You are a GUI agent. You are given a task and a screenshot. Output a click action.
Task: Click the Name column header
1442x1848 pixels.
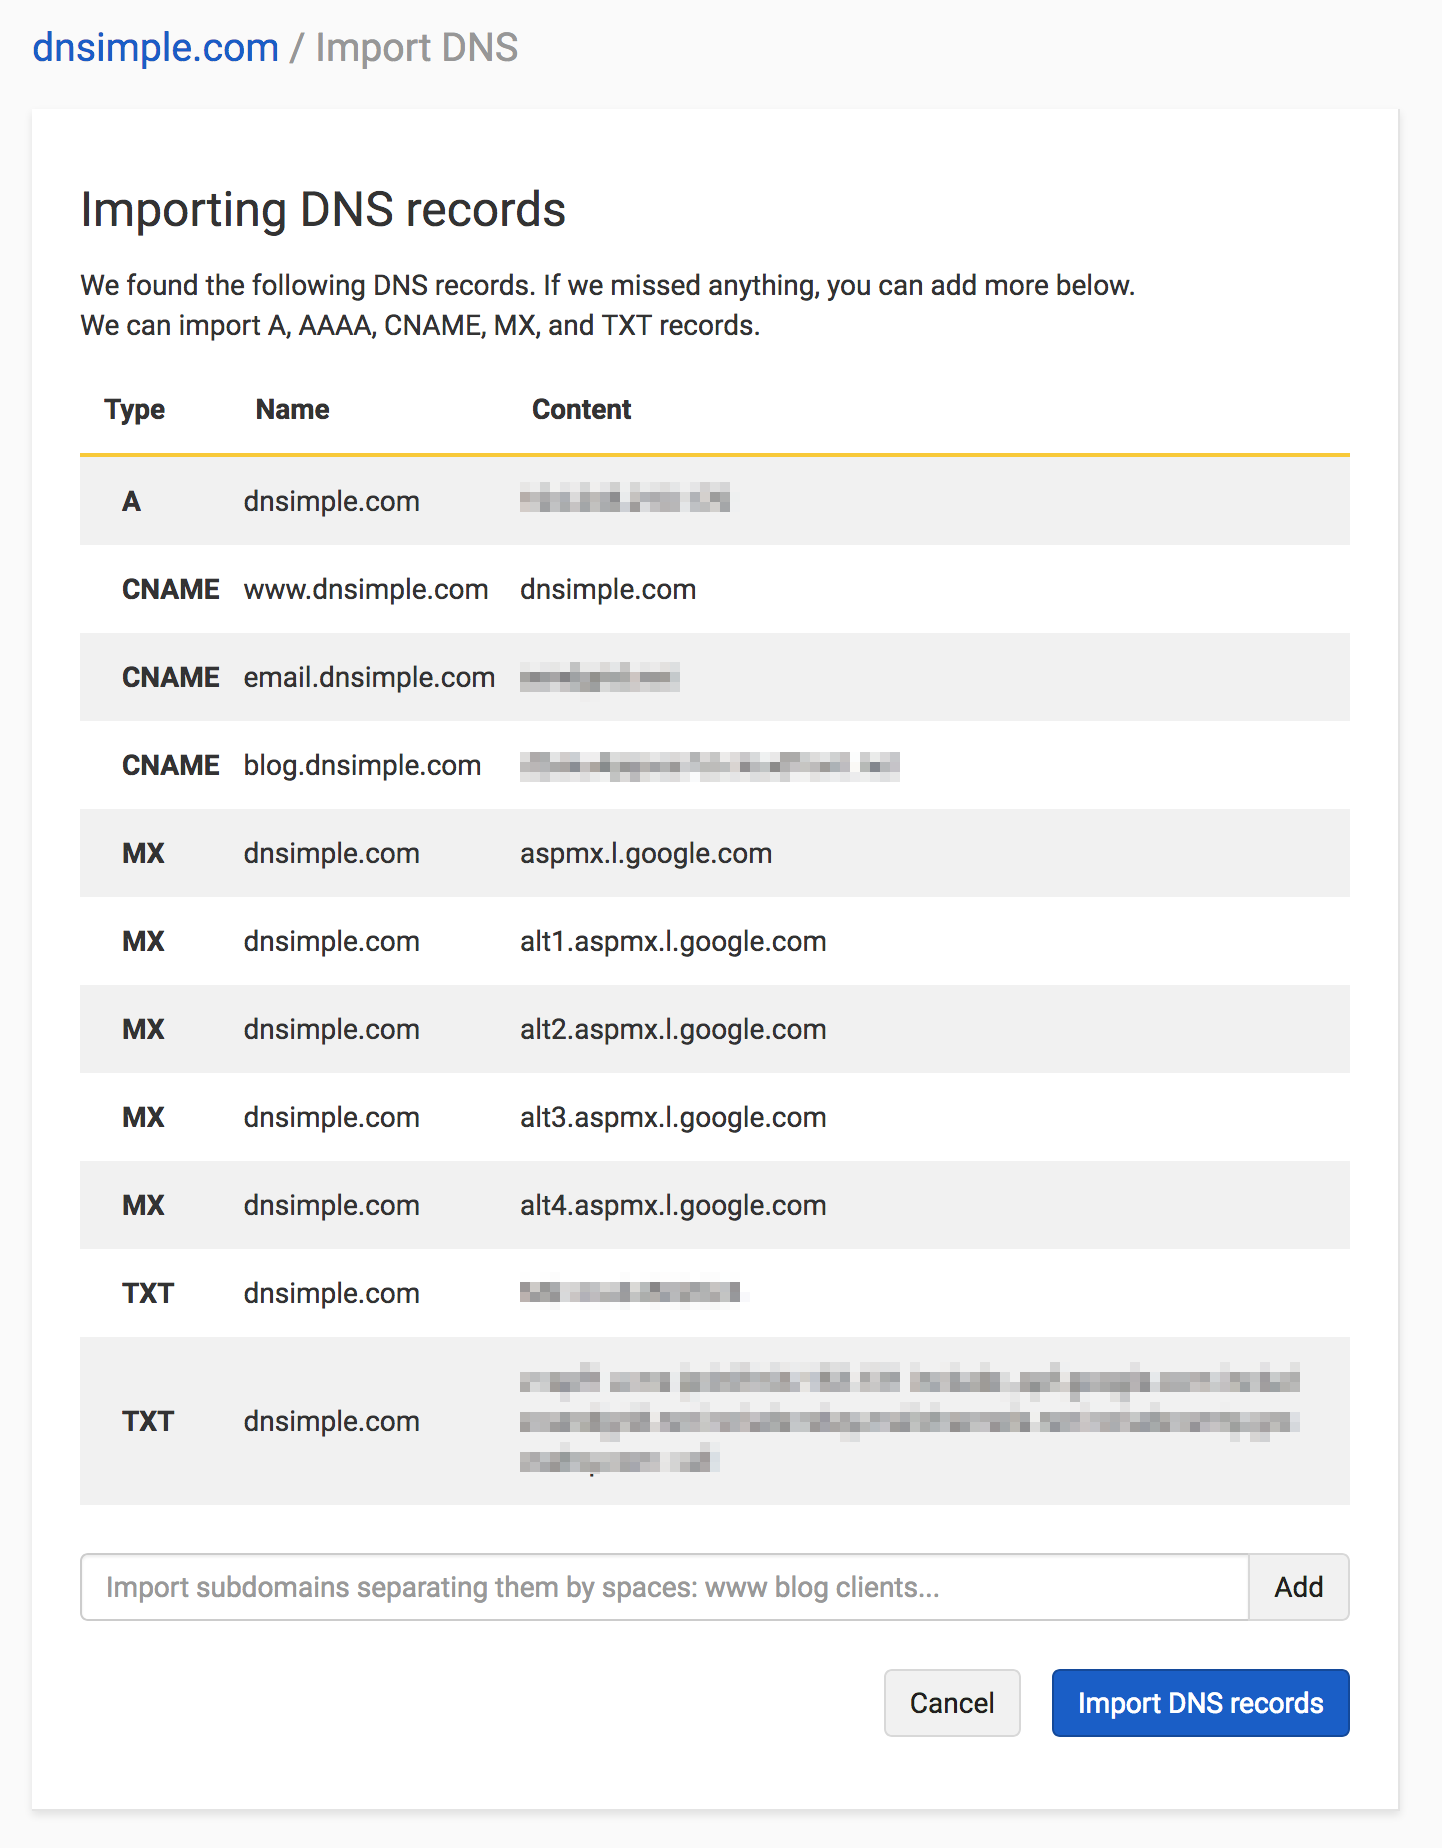tap(292, 409)
